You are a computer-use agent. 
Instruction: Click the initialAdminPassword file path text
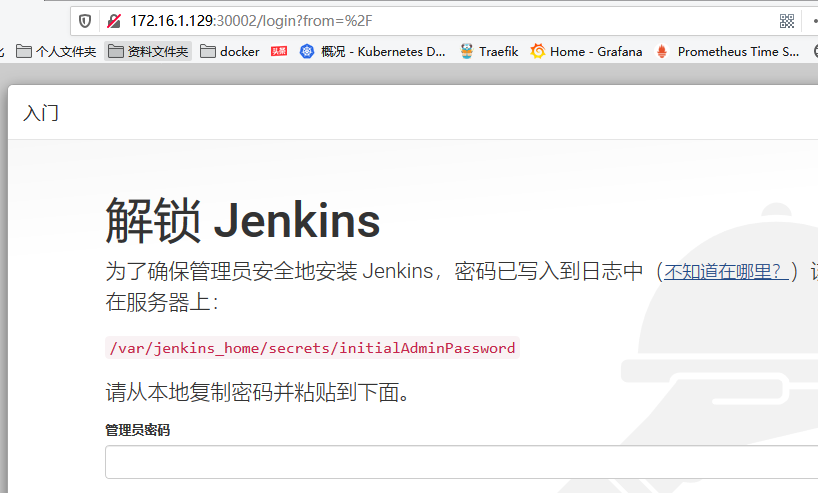312,348
